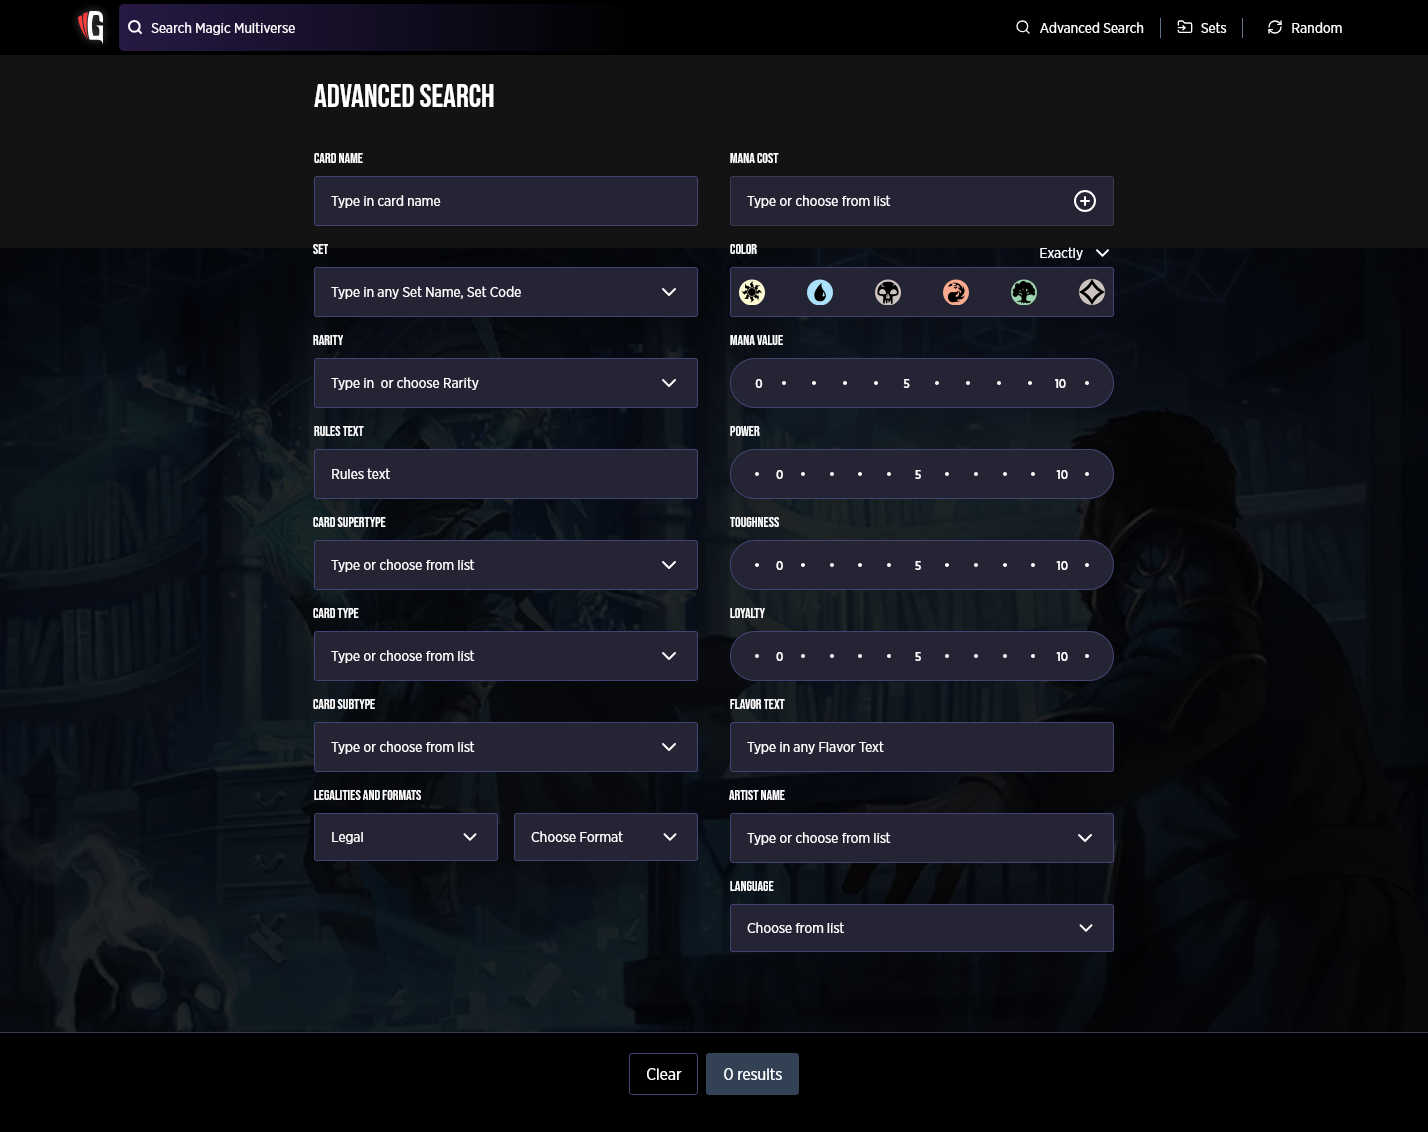
Task: Click the site logo in the top corner
Action: 90,27
